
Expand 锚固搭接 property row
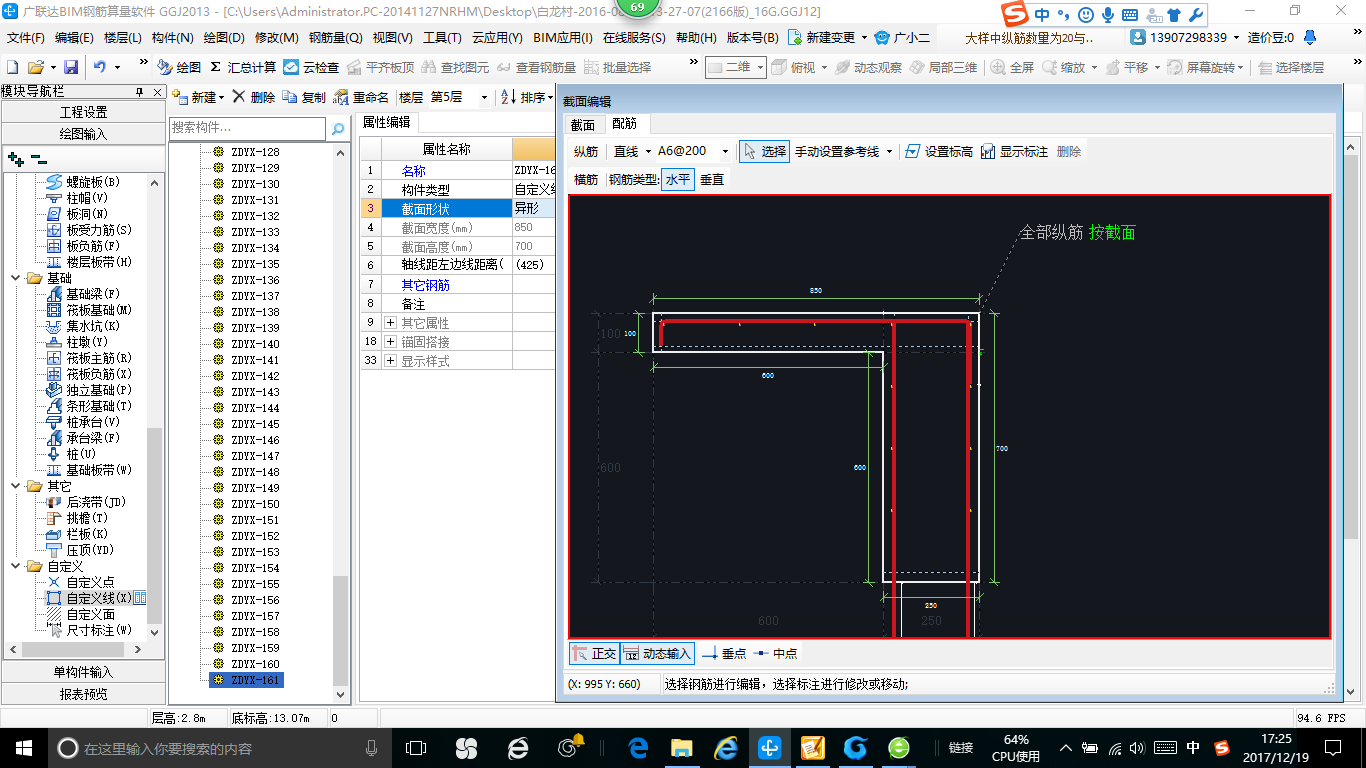pyautogui.click(x=390, y=342)
